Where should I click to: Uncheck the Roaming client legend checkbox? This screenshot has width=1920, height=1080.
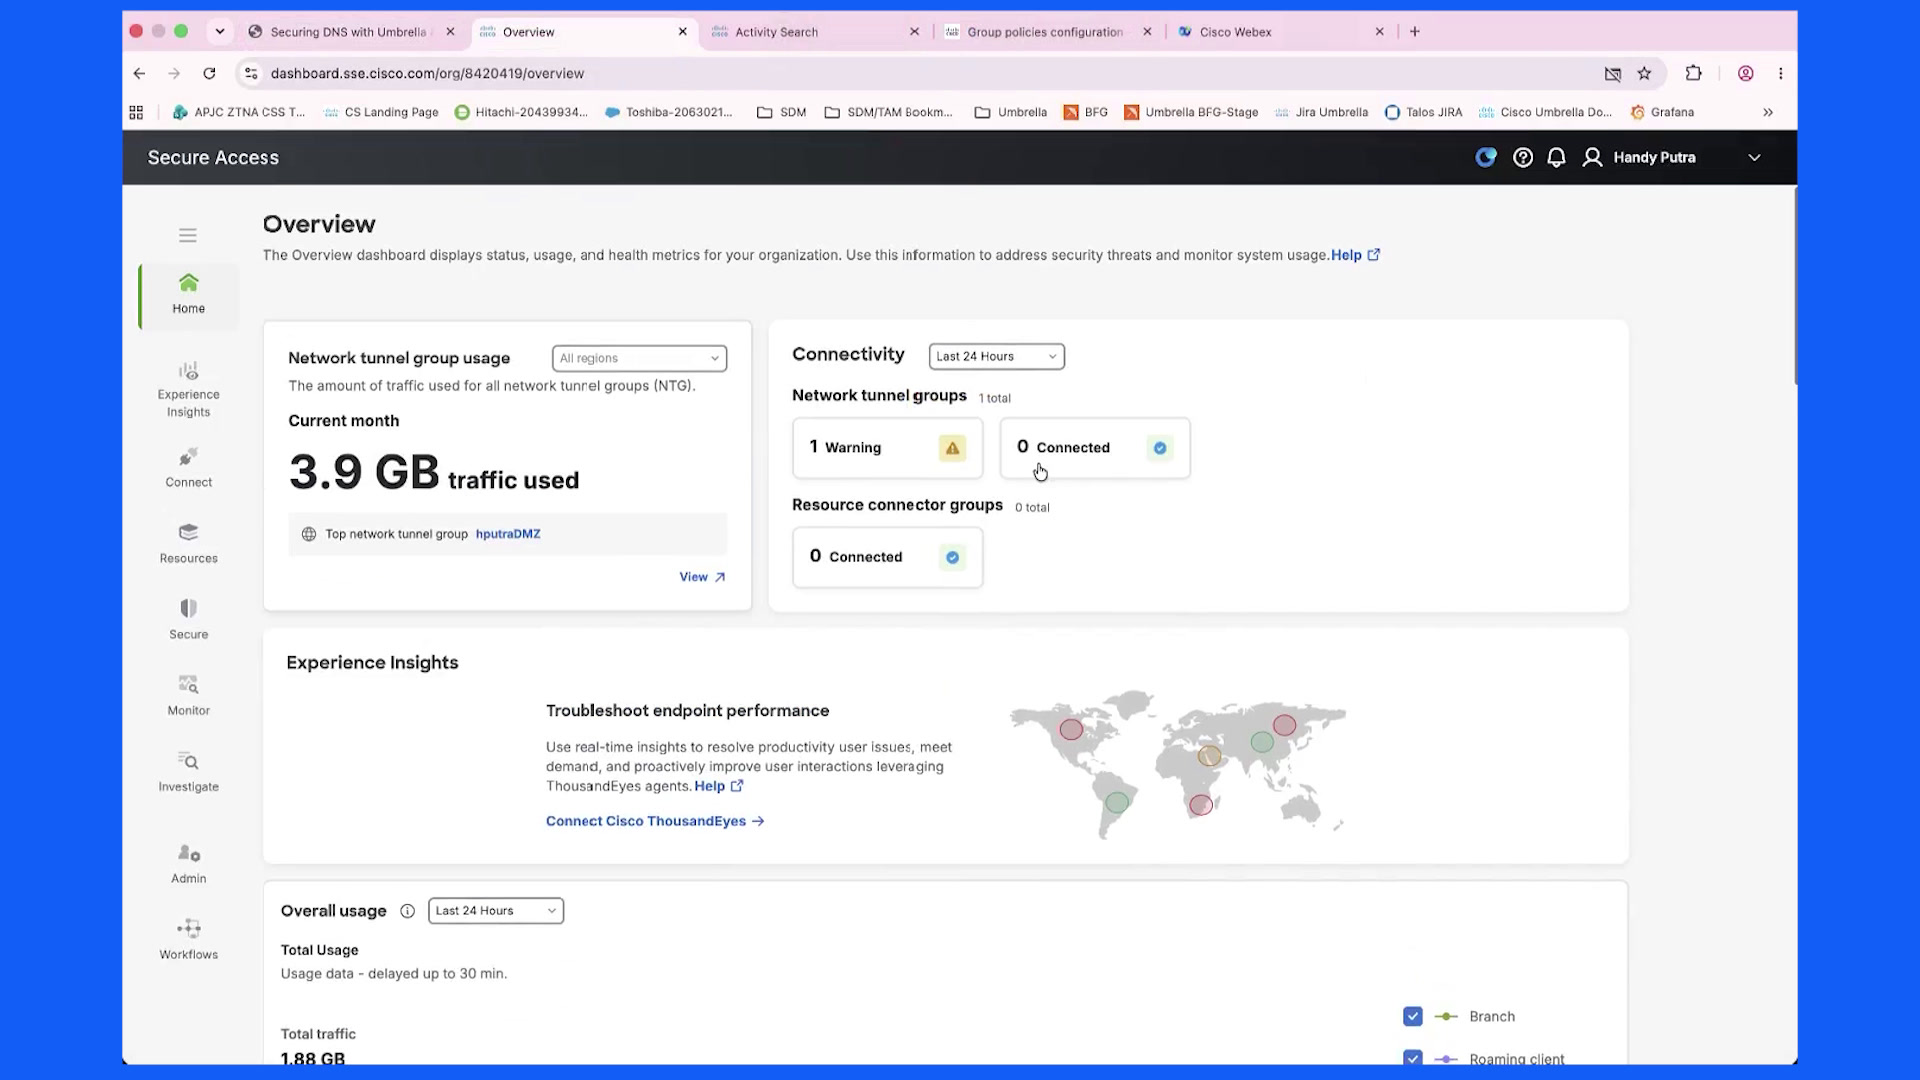[x=1412, y=1058]
